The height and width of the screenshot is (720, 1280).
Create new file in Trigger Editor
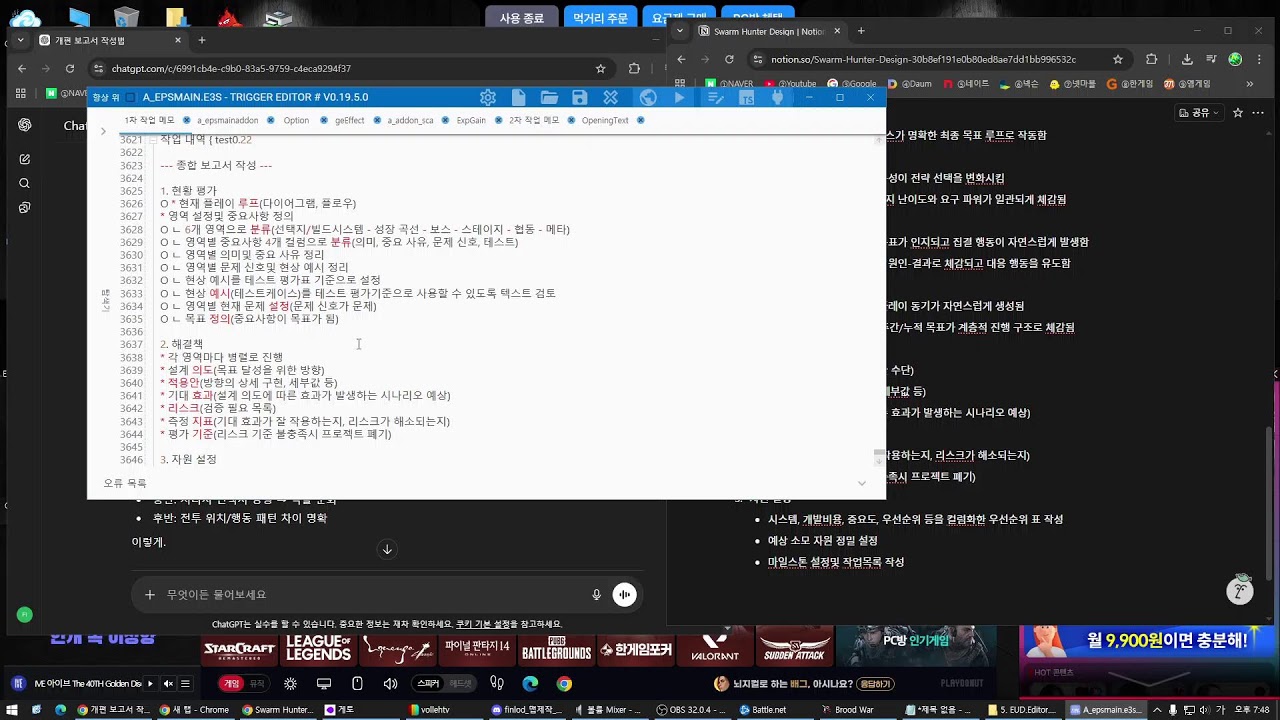tap(518, 97)
